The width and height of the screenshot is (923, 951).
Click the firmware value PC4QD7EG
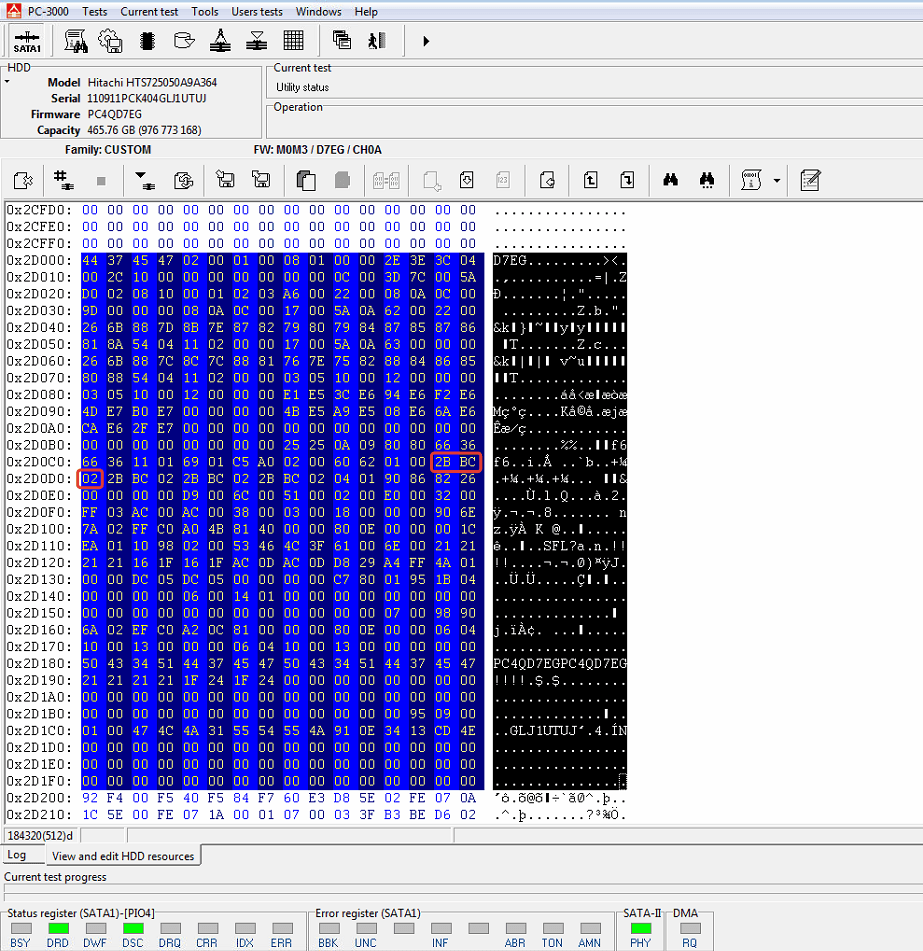coord(115,114)
